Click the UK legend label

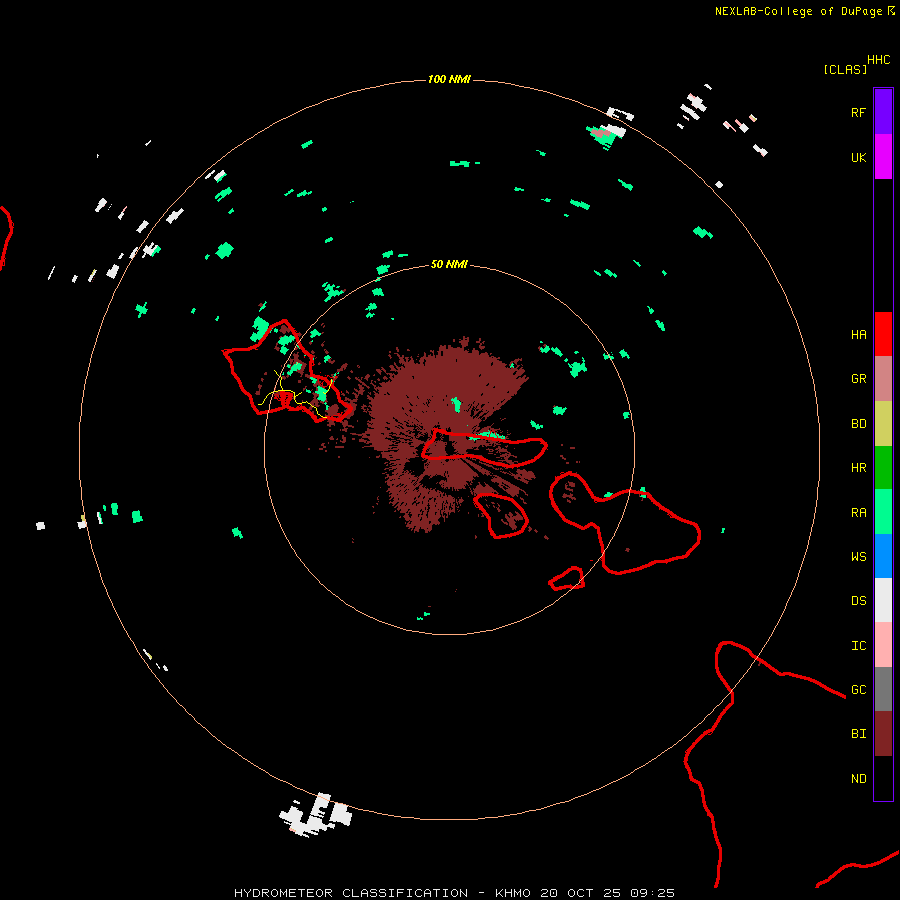coord(858,157)
